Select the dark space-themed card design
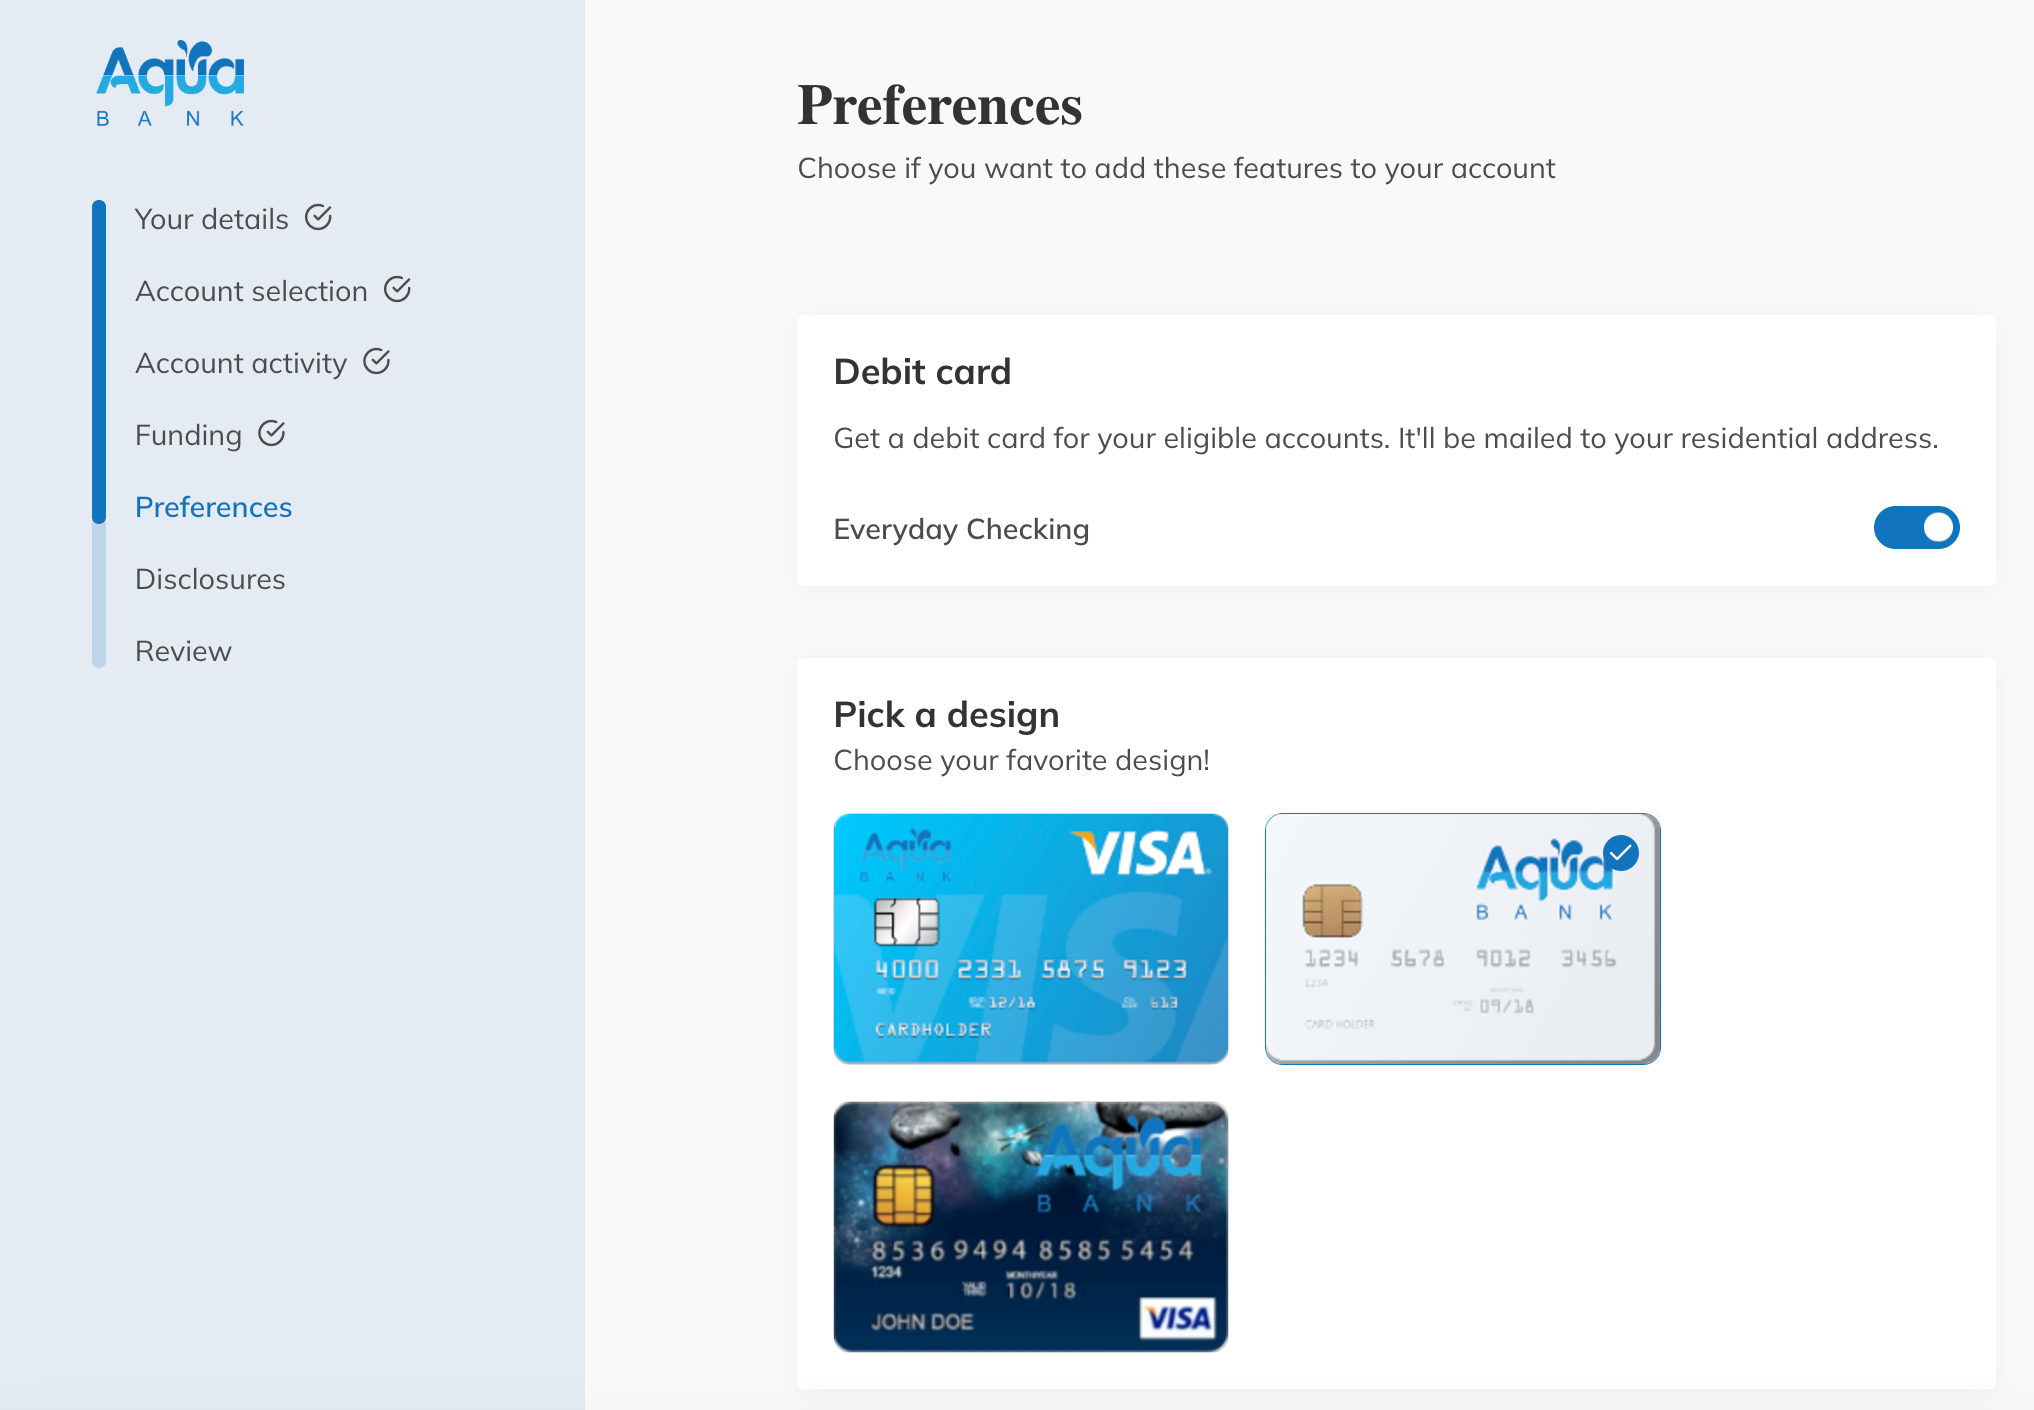Viewport: 2034px width, 1410px height. click(1030, 1227)
